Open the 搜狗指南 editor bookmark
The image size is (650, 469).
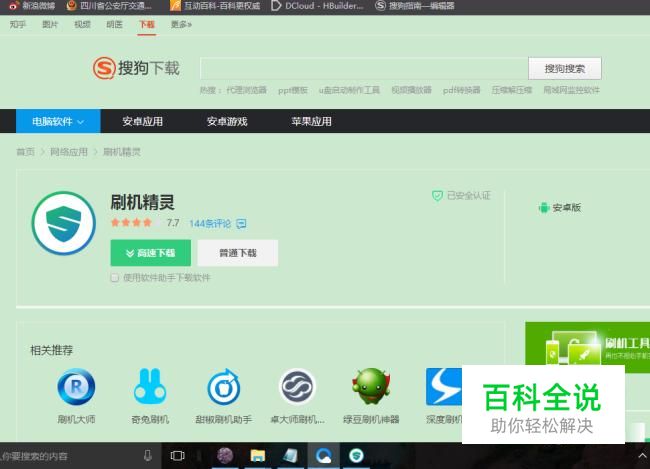pyautogui.click(x=415, y=5)
